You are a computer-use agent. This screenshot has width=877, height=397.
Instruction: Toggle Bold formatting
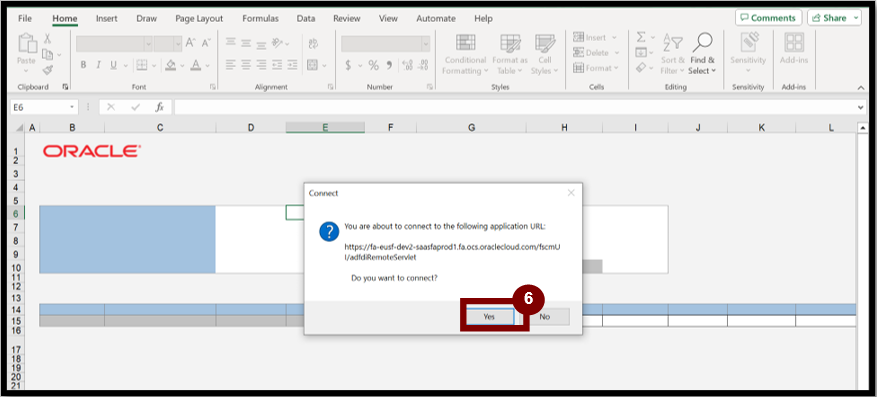(83, 65)
